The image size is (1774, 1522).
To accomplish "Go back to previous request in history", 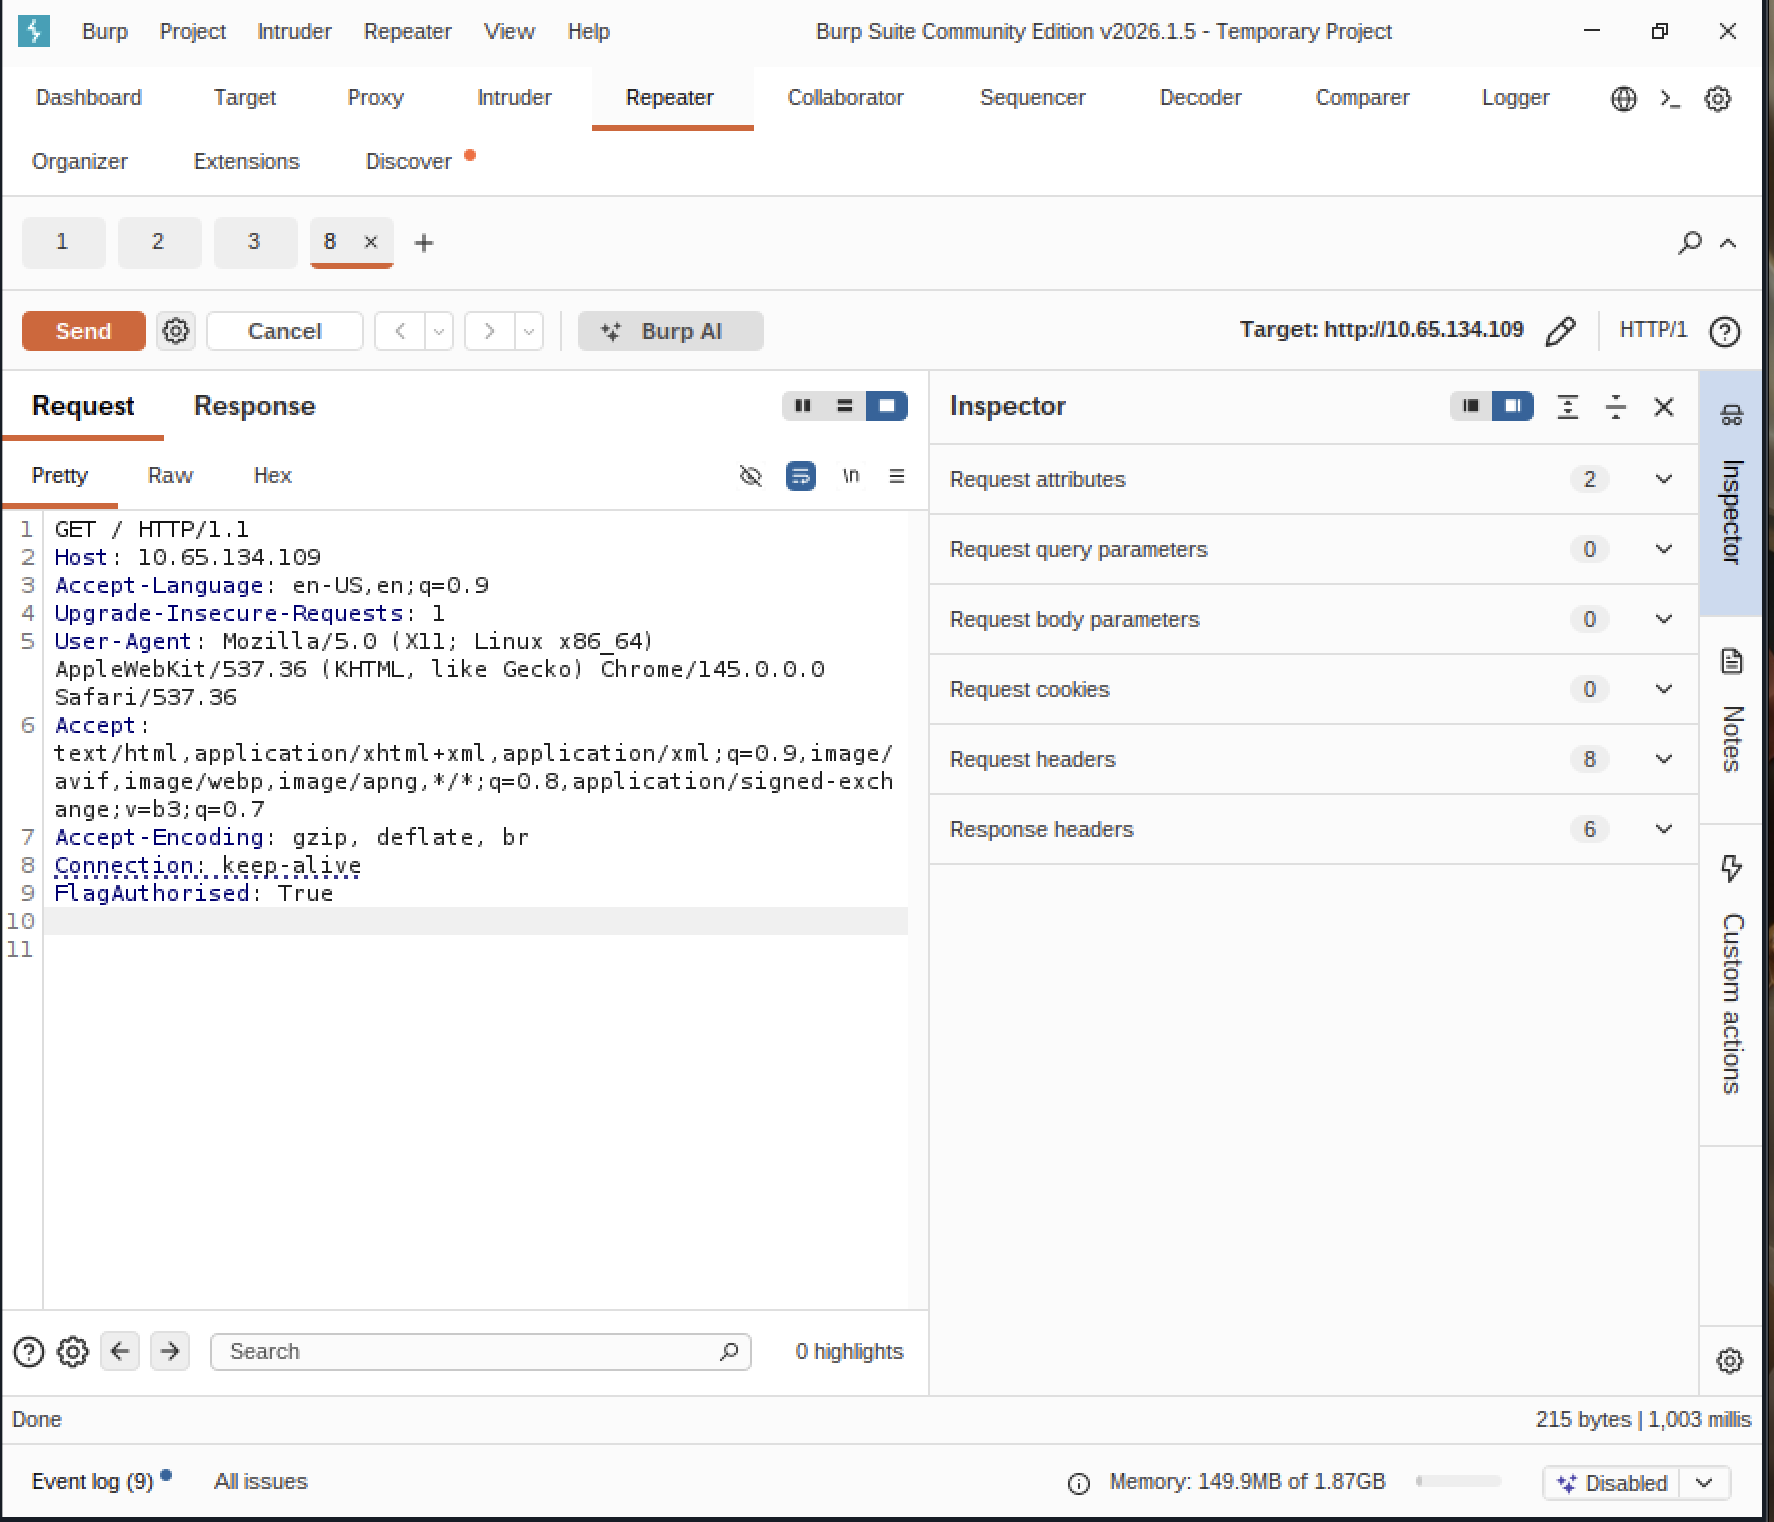I will click(400, 331).
